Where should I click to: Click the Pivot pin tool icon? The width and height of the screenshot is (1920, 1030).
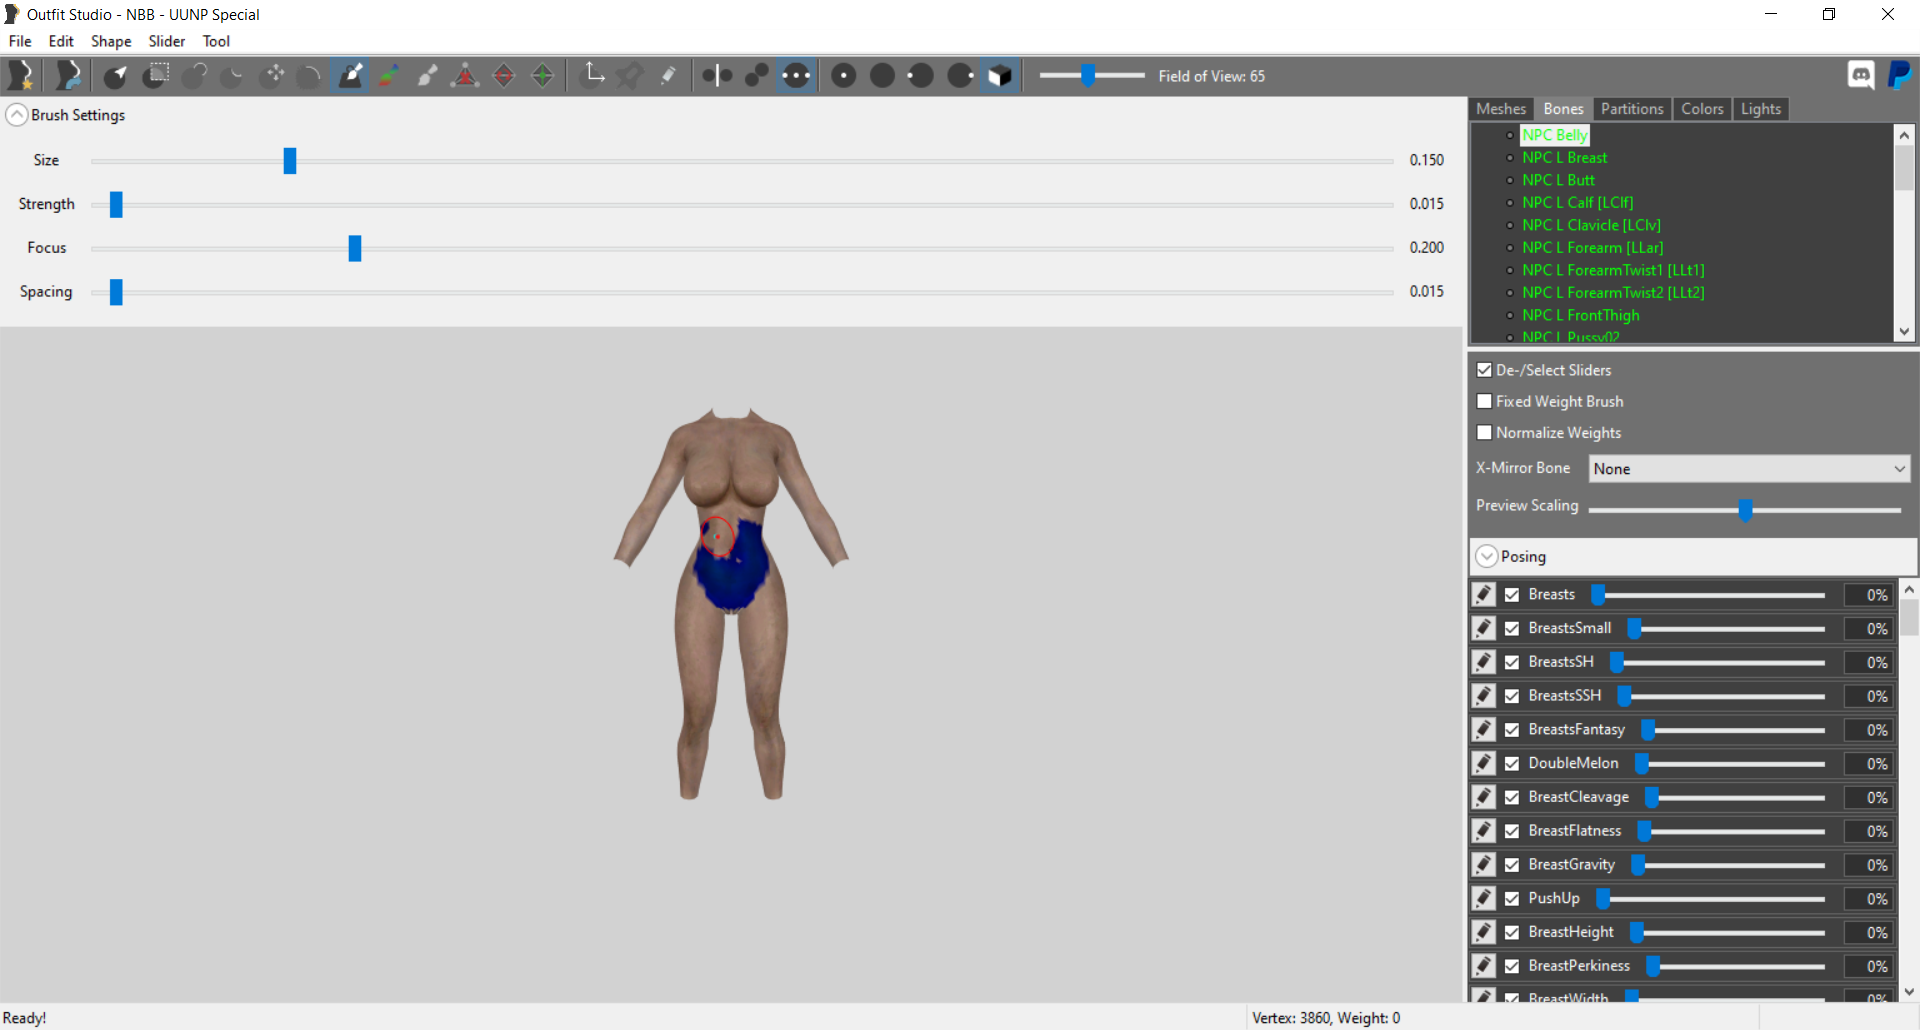[631, 75]
